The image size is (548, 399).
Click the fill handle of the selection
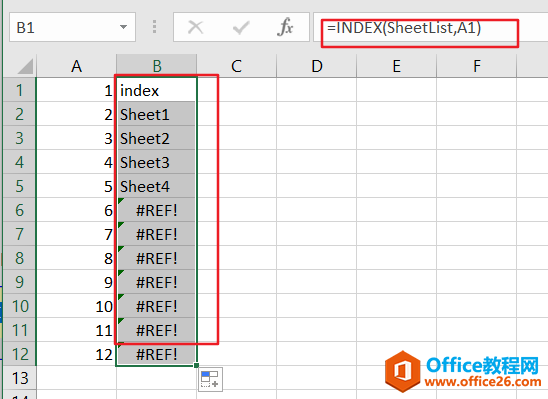click(x=196, y=365)
